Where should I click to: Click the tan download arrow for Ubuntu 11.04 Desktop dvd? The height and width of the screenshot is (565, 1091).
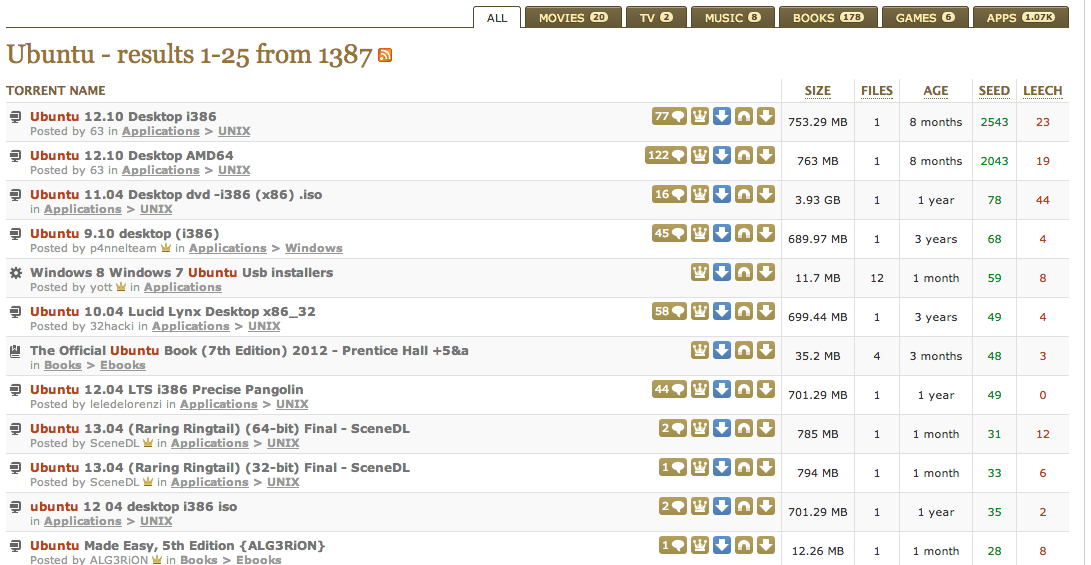tap(766, 194)
